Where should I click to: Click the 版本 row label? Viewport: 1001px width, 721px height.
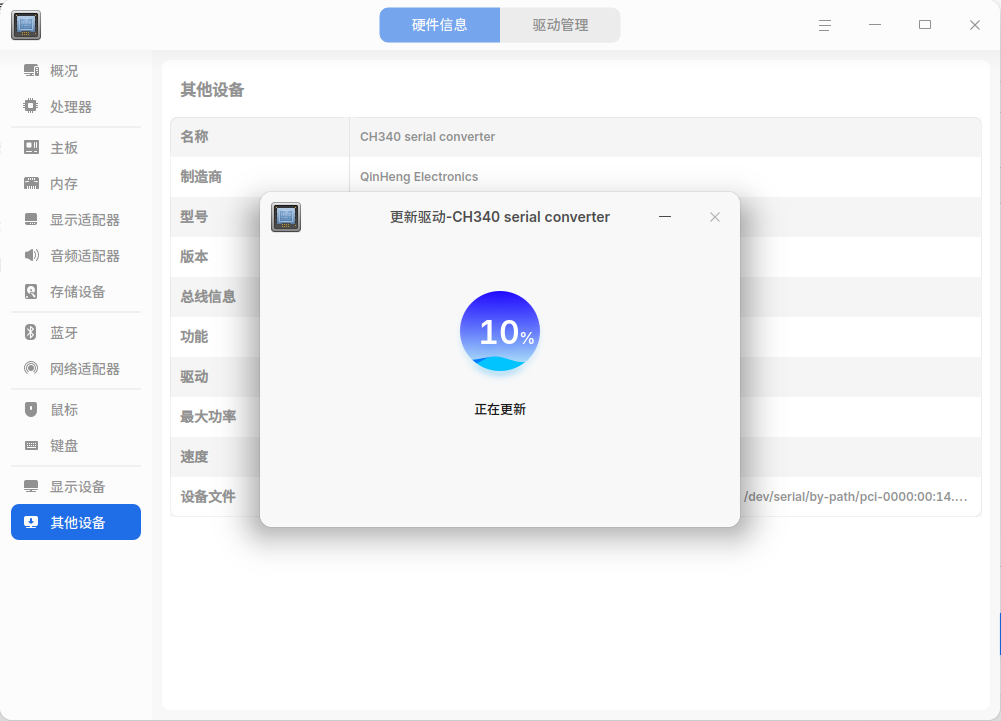194,257
